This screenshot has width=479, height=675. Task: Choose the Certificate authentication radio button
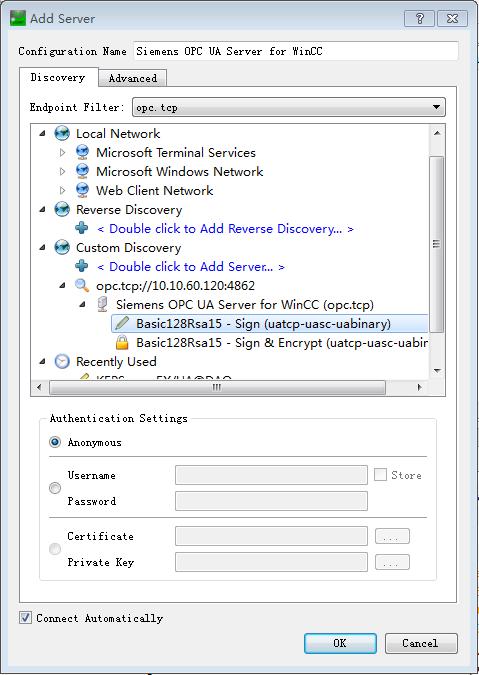pos(55,549)
